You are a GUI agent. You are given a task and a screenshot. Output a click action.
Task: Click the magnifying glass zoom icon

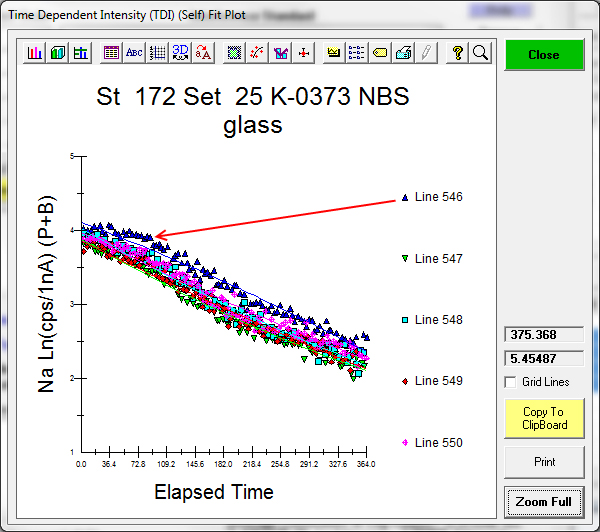480,53
